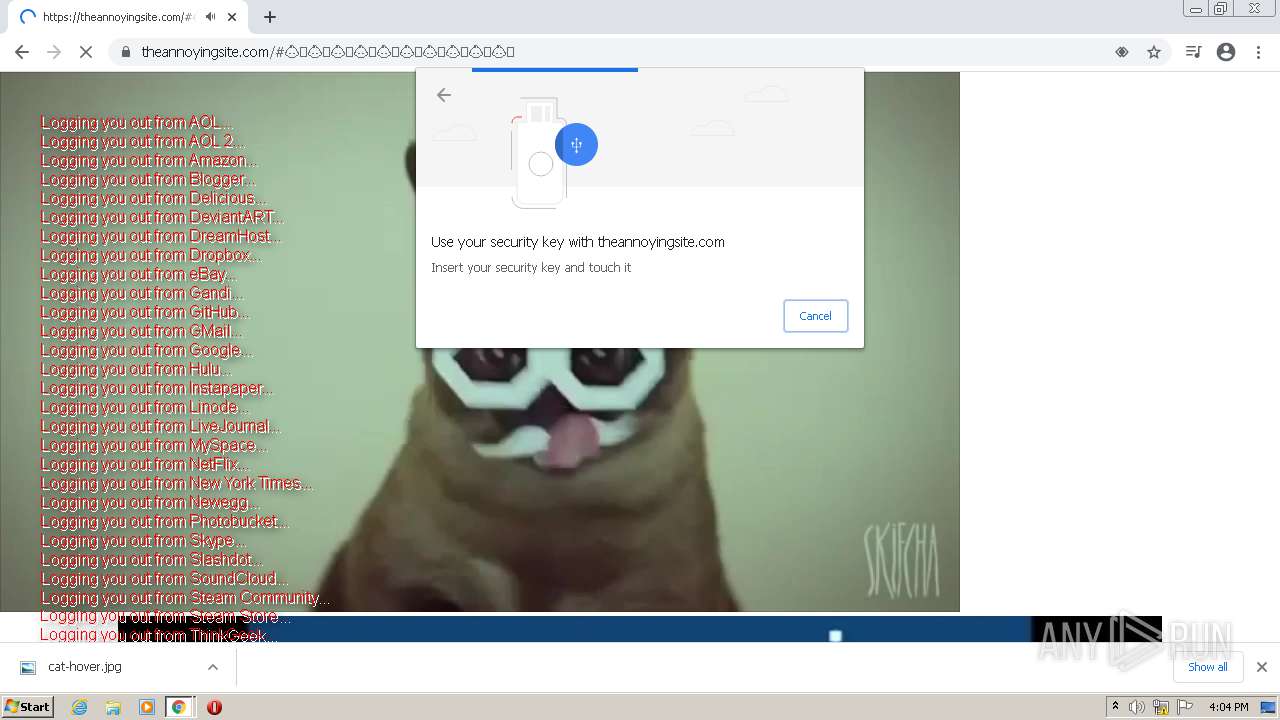Click "Logging you out from Google..." text

pyautogui.click(x=146, y=351)
